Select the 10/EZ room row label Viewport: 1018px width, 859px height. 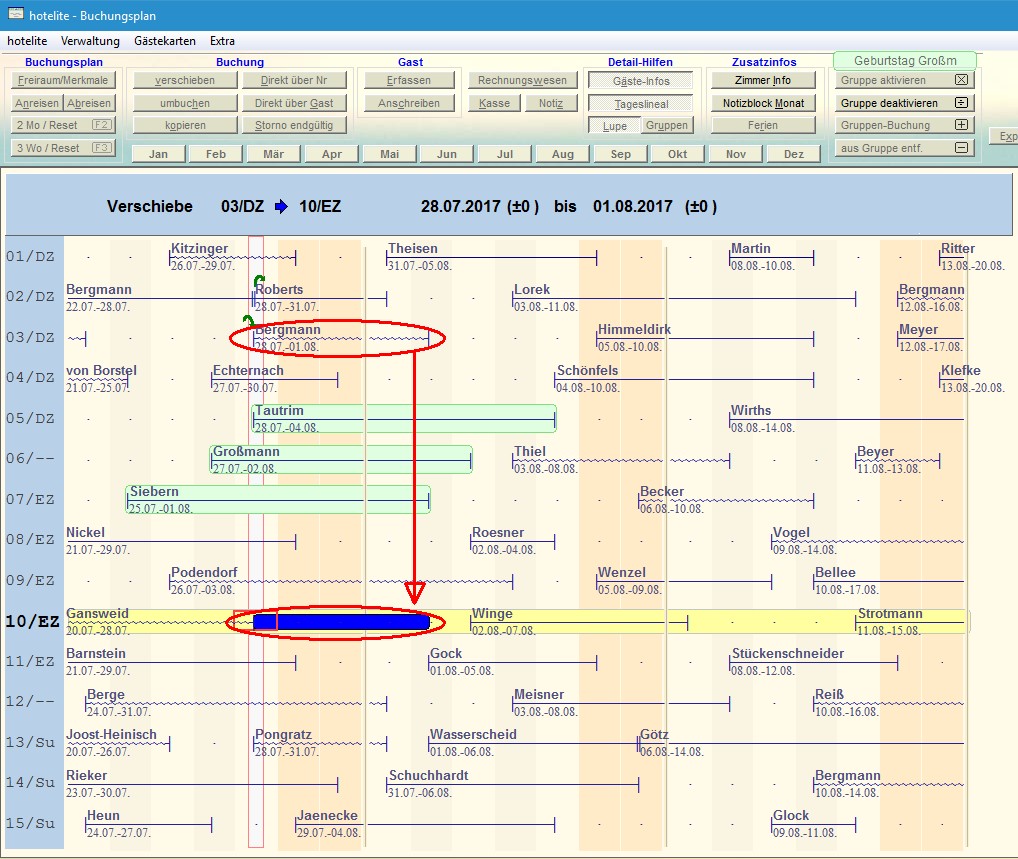point(32,622)
